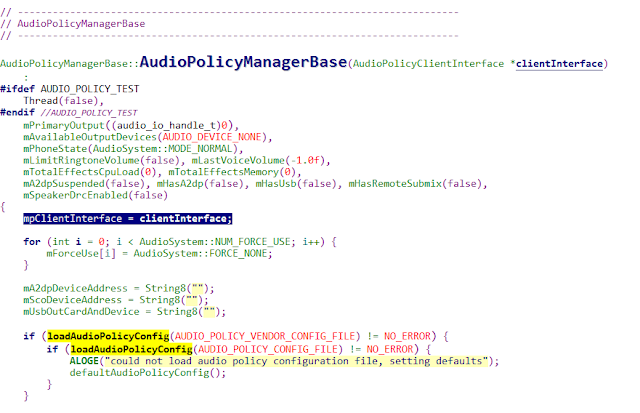Click mTotalEffectsCpuLoad(0) initializer

[x=92, y=172]
